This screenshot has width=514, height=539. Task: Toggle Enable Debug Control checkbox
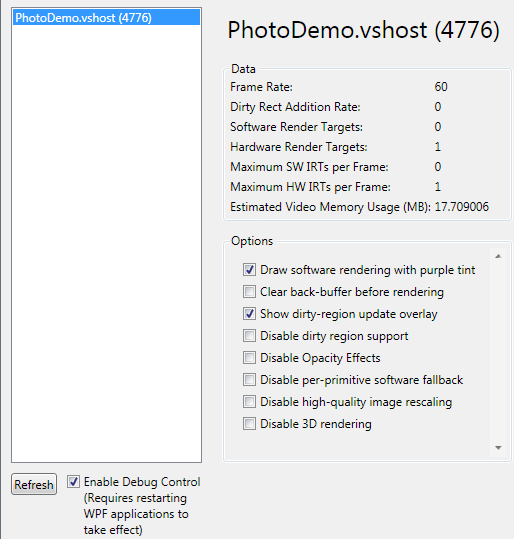pyautogui.click(x=73, y=482)
